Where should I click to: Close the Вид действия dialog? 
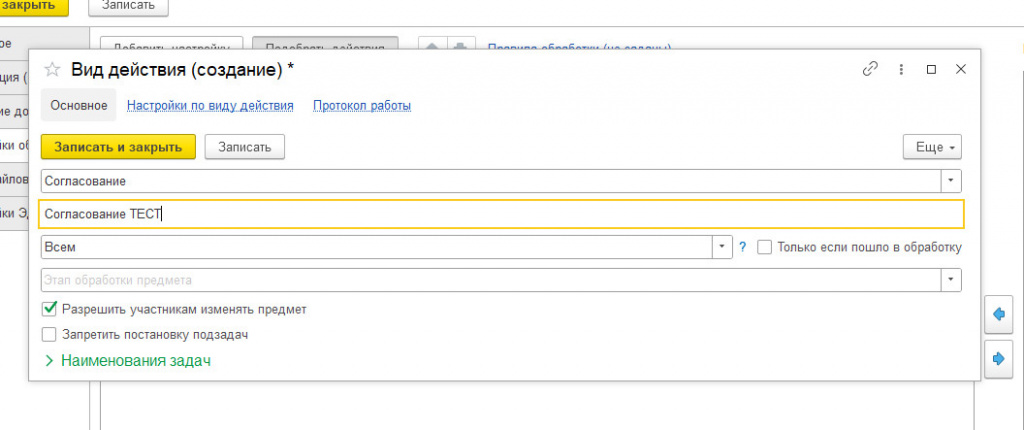[x=961, y=69]
